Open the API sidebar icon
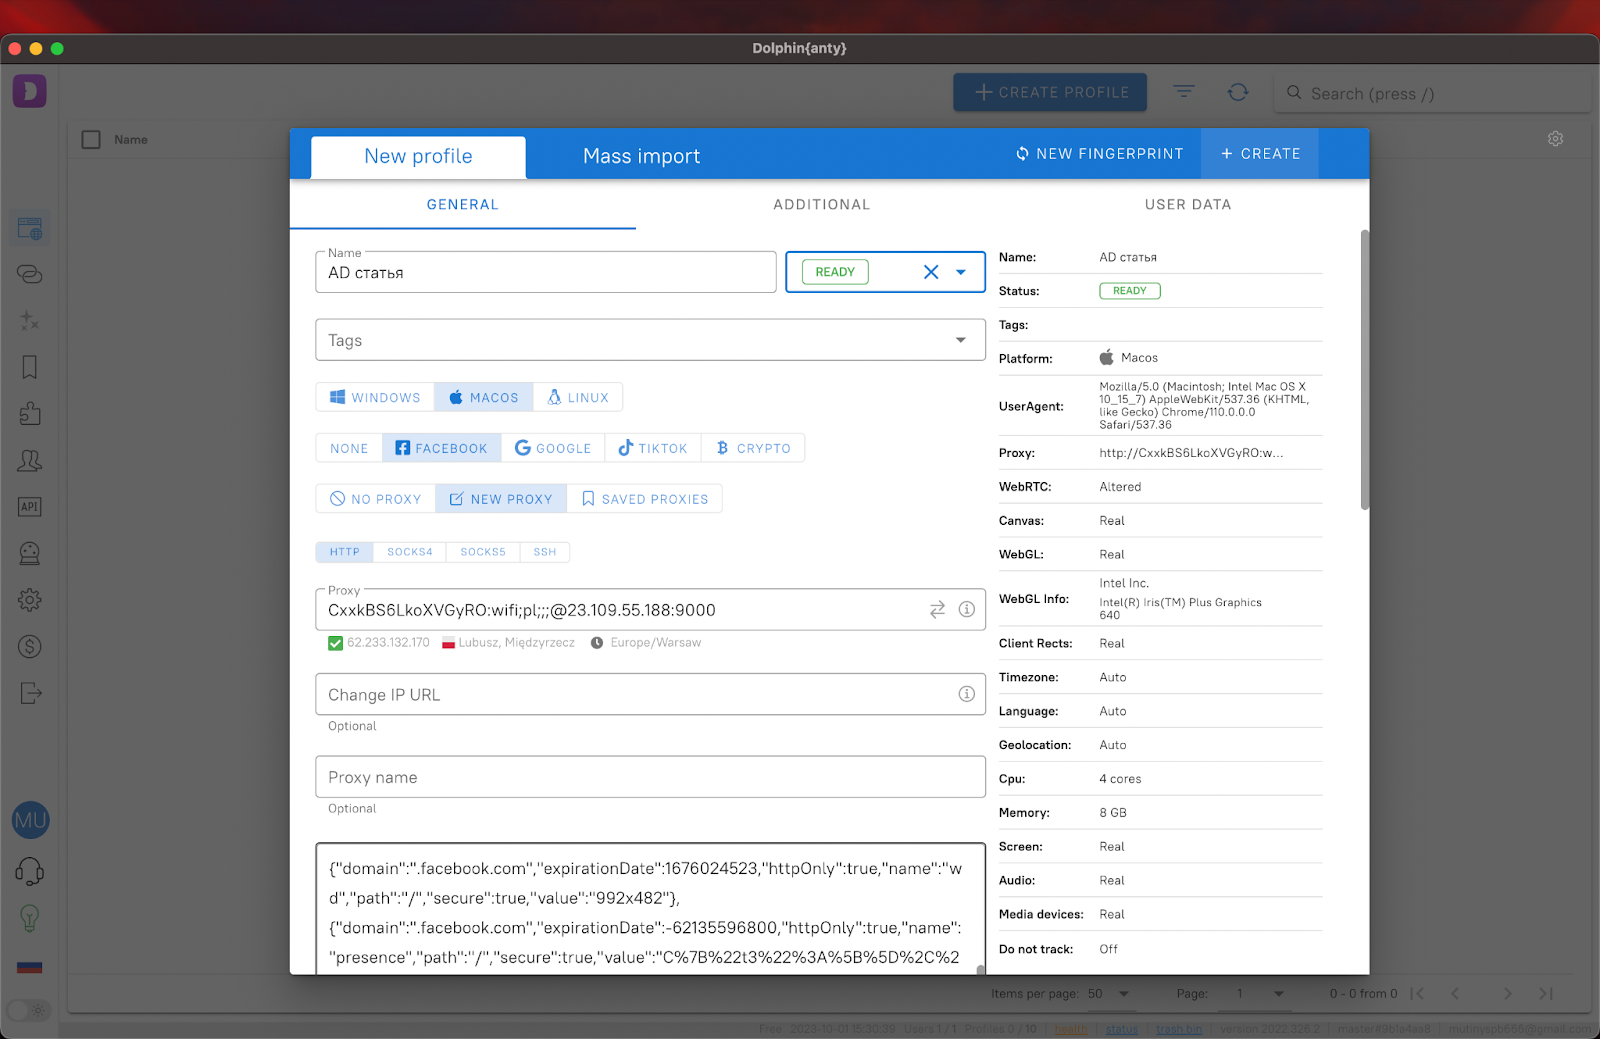The width and height of the screenshot is (1600, 1039). click(x=30, y=507)
